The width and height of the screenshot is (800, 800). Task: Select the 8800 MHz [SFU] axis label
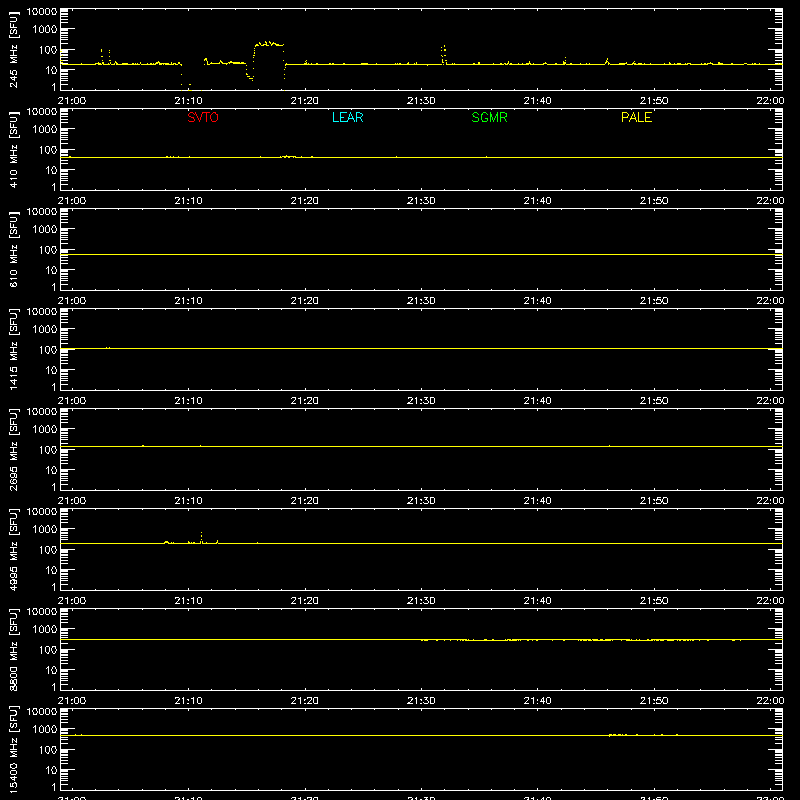pos(14,649)
